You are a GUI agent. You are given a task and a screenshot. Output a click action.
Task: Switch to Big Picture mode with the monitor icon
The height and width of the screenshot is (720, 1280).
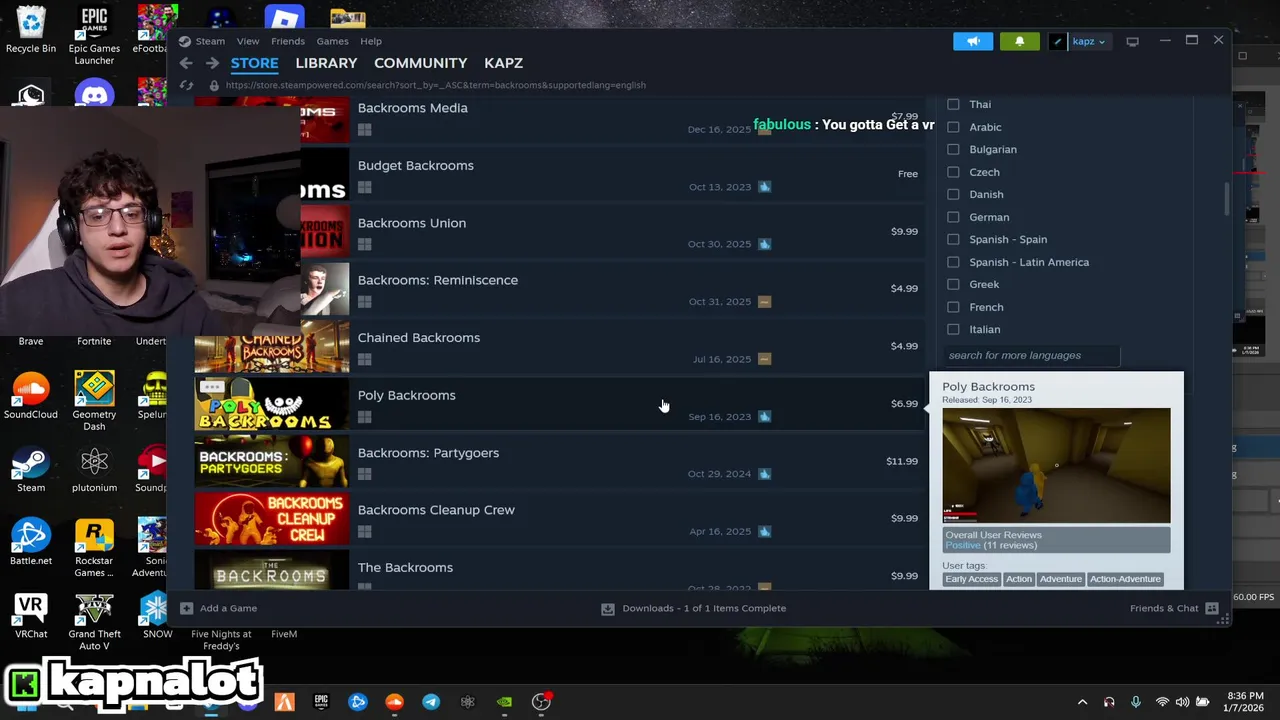tap(1132, 41)
